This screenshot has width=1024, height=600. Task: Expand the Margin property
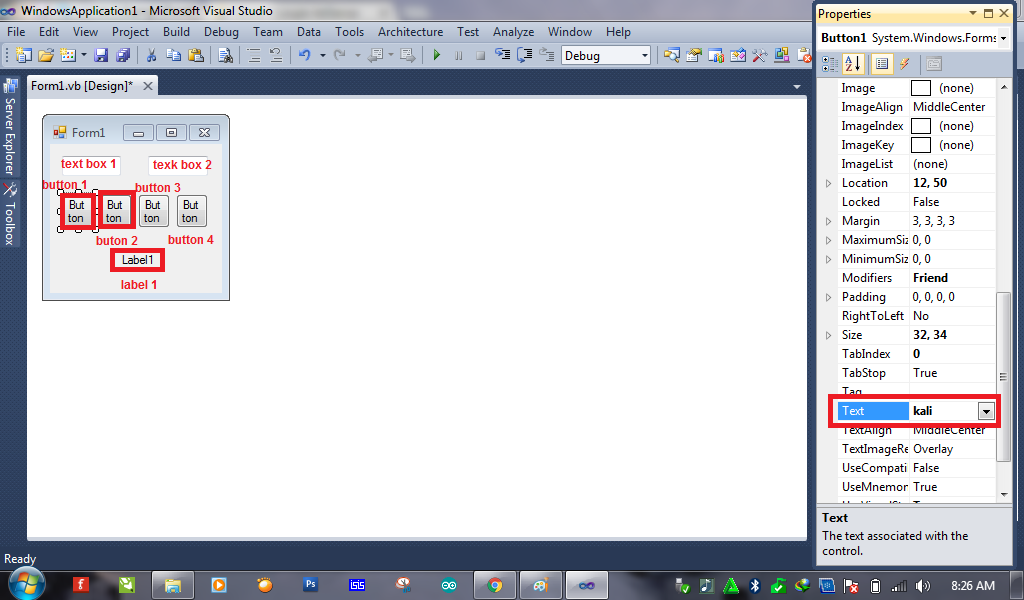tap(826, 220)
